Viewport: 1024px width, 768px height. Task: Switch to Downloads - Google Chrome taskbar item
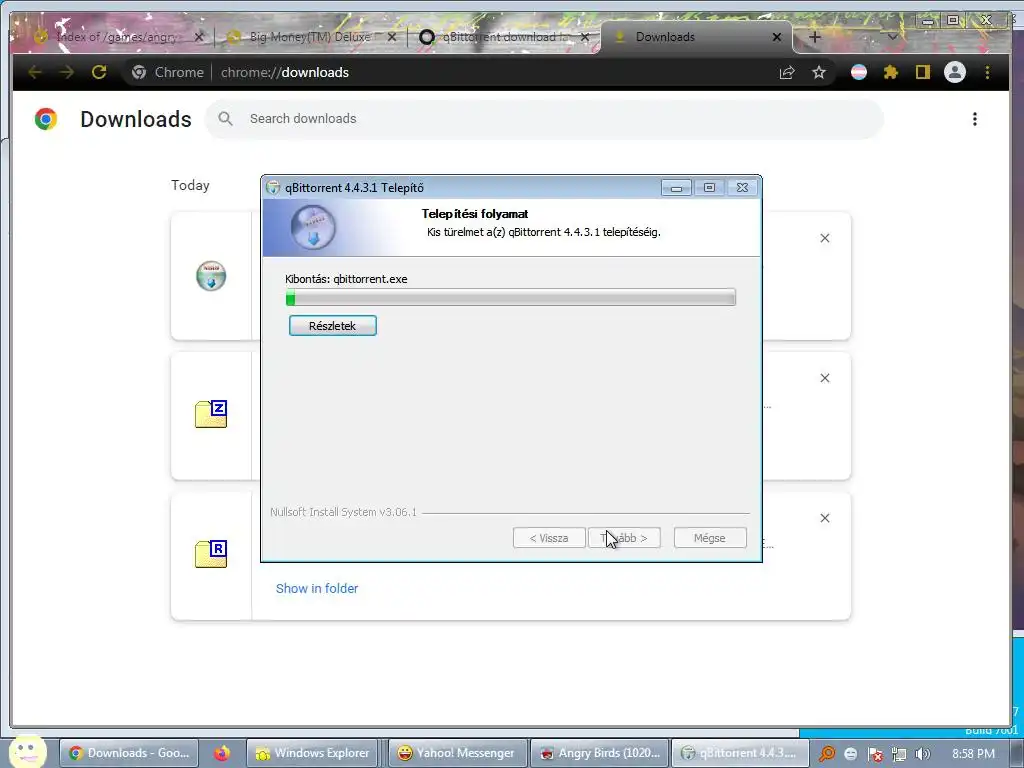(x=129, y=754)
